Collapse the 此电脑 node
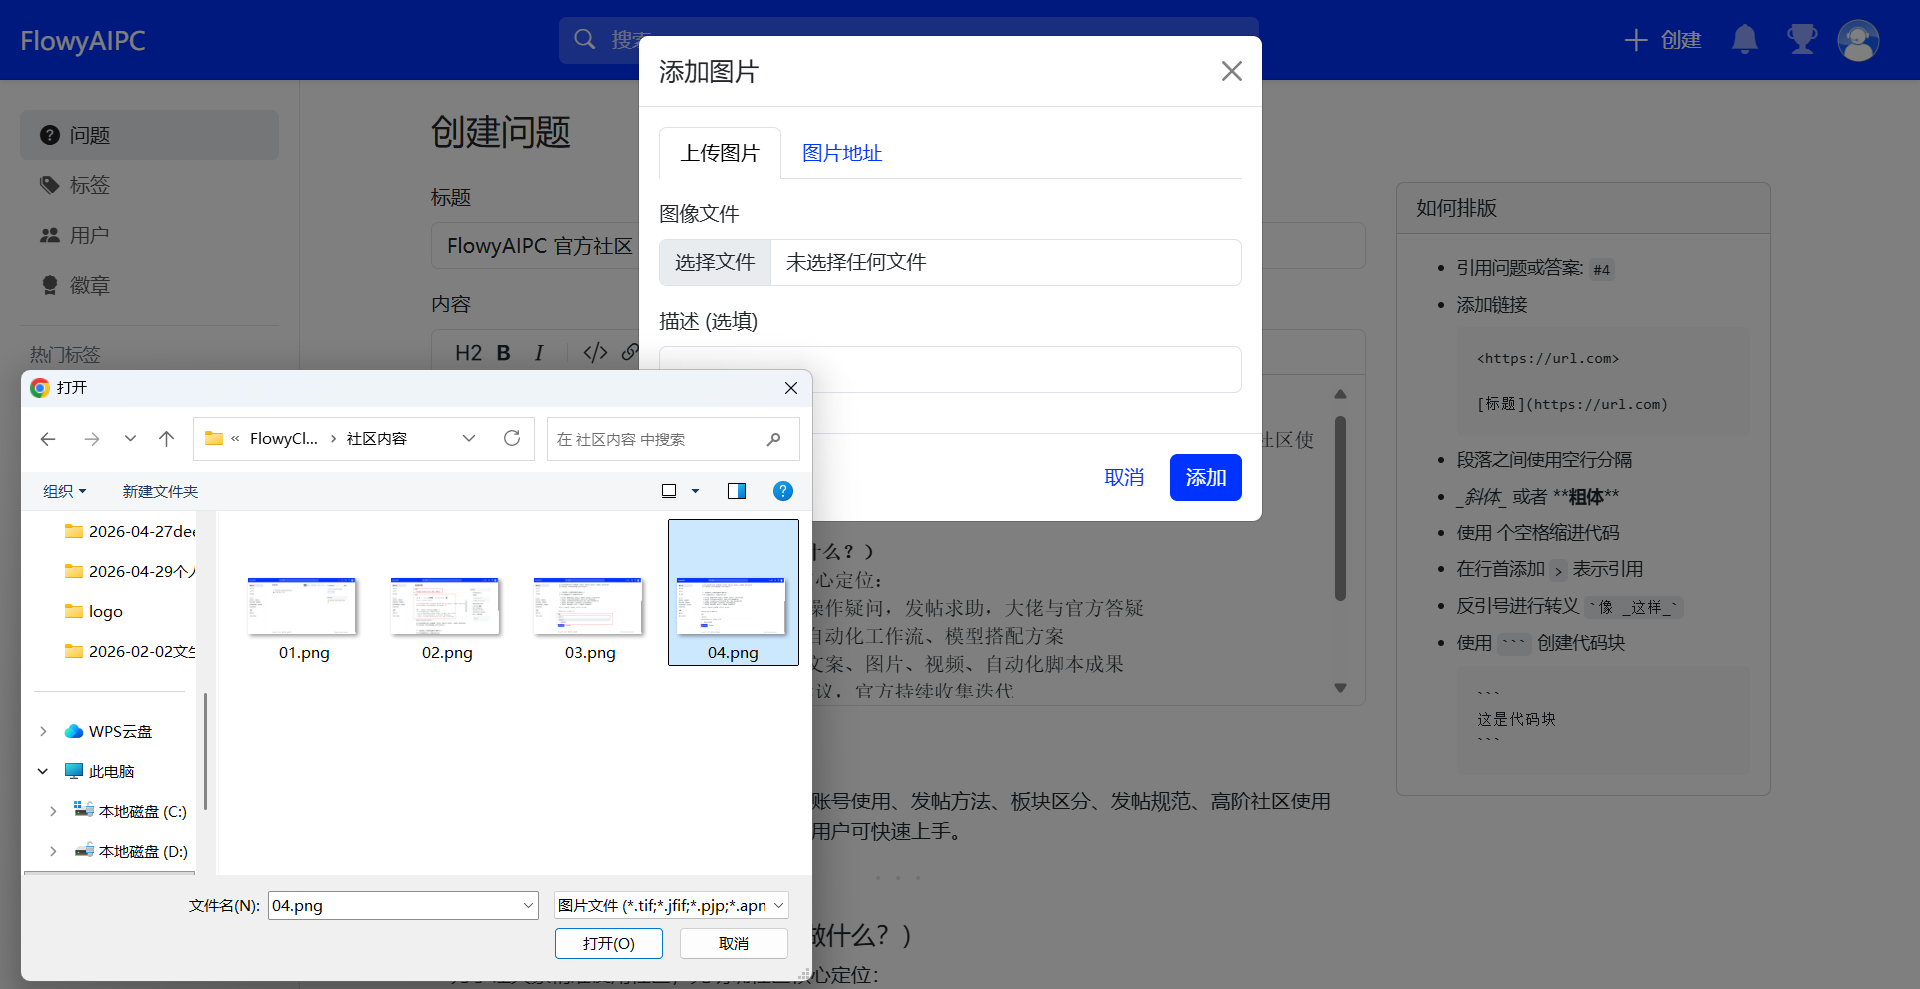Viewport: 1920px width, 989px height. click(x=43, y=771)
